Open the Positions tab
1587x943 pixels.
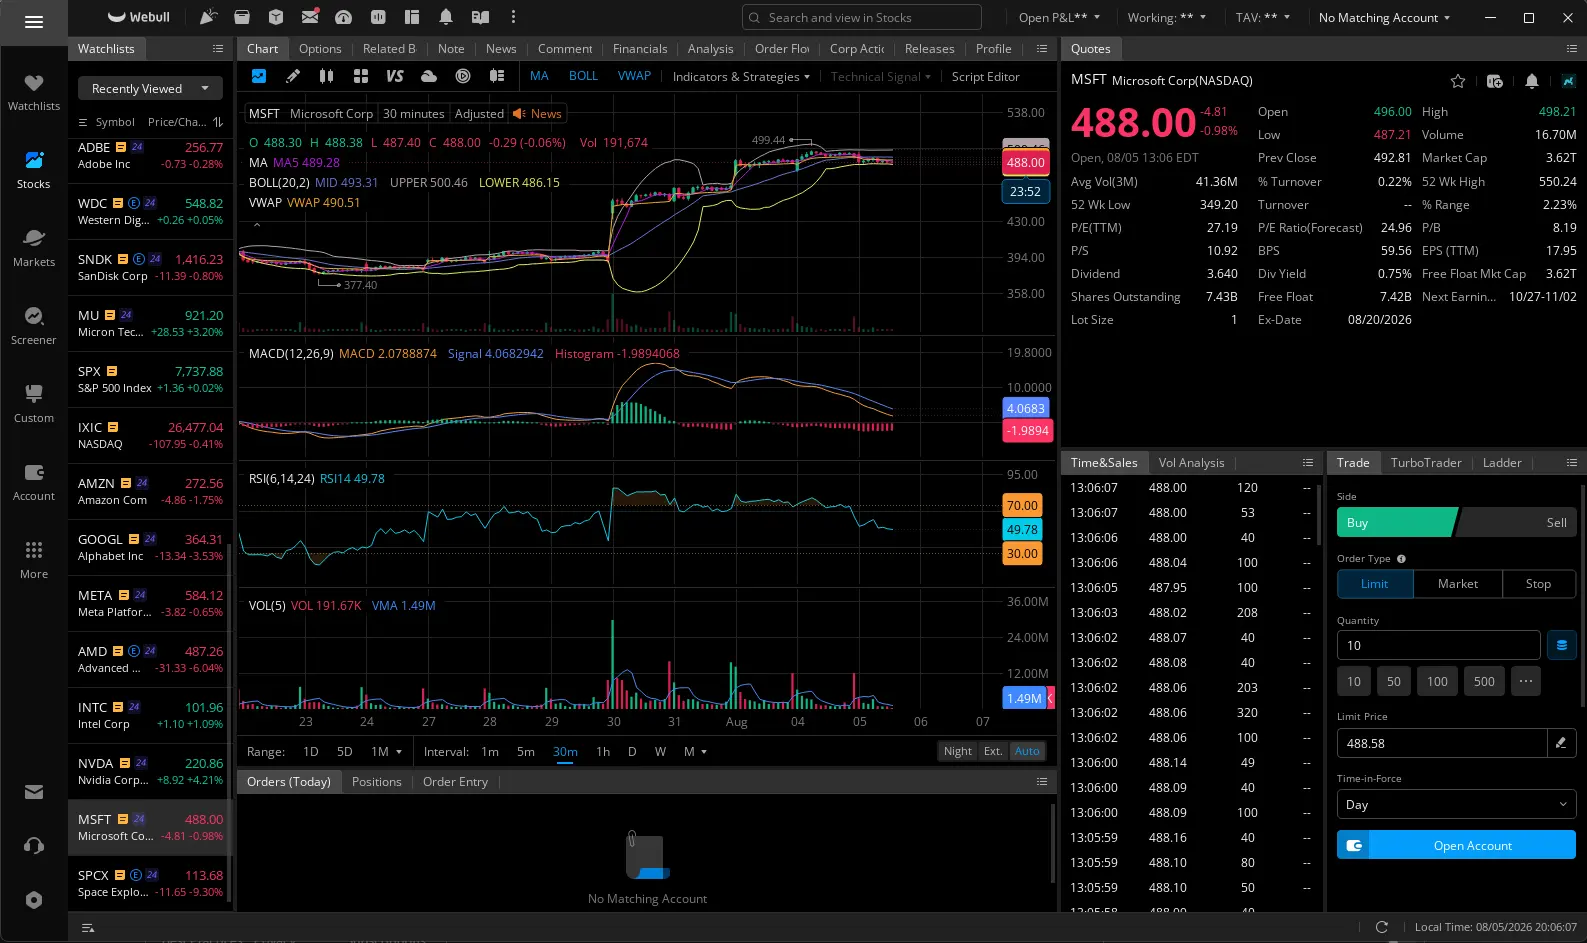click(376, 782)
